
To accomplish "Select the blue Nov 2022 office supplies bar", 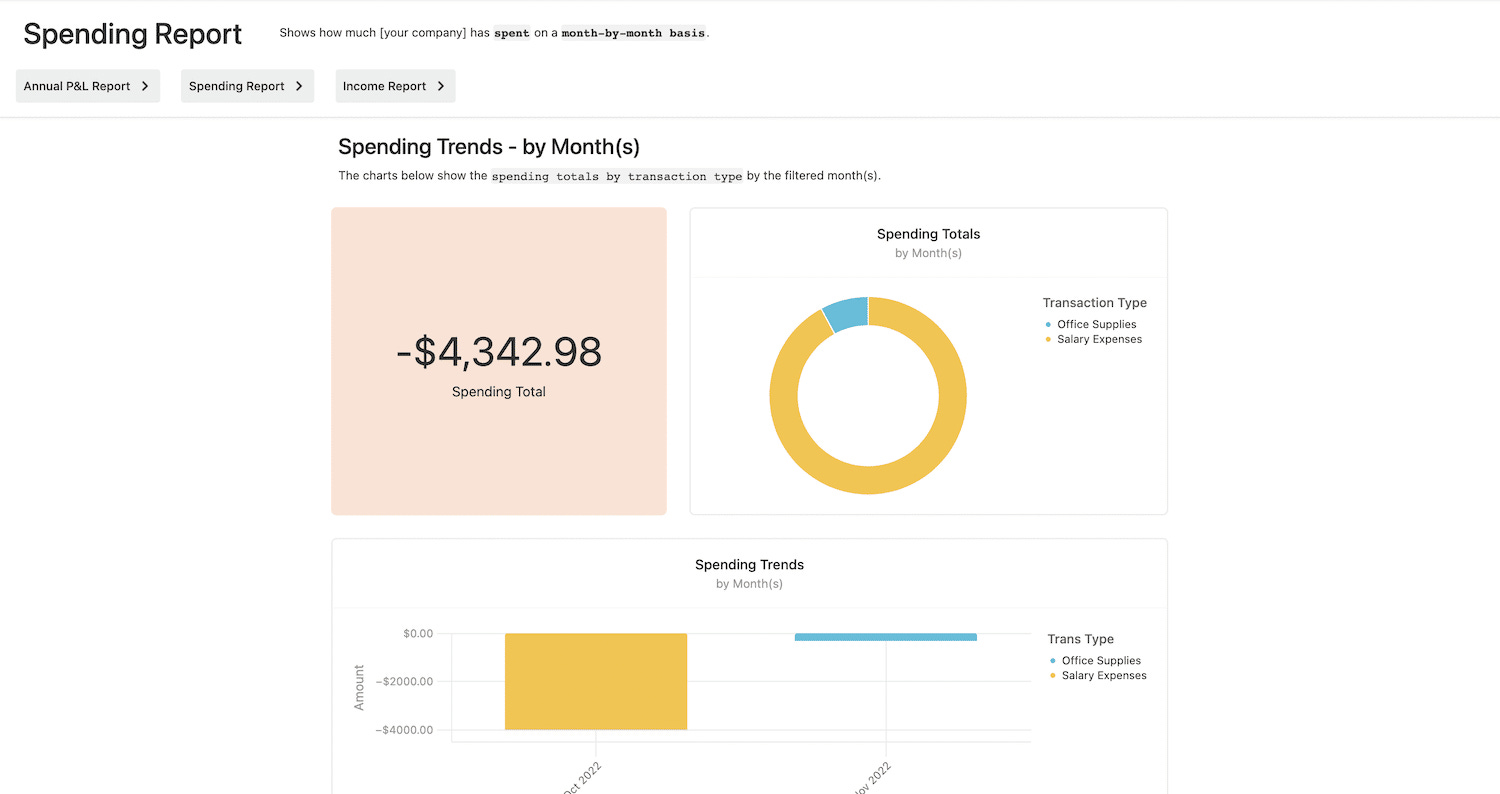I will point(886,637).
